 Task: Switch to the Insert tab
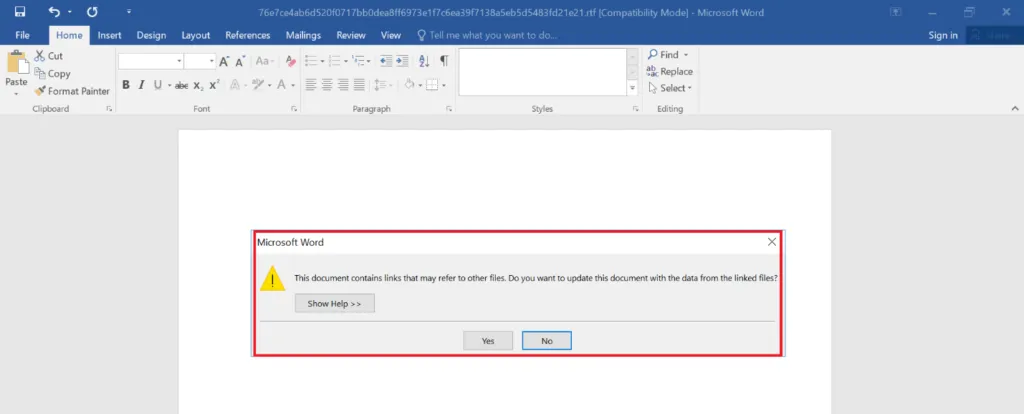[110, 35]
